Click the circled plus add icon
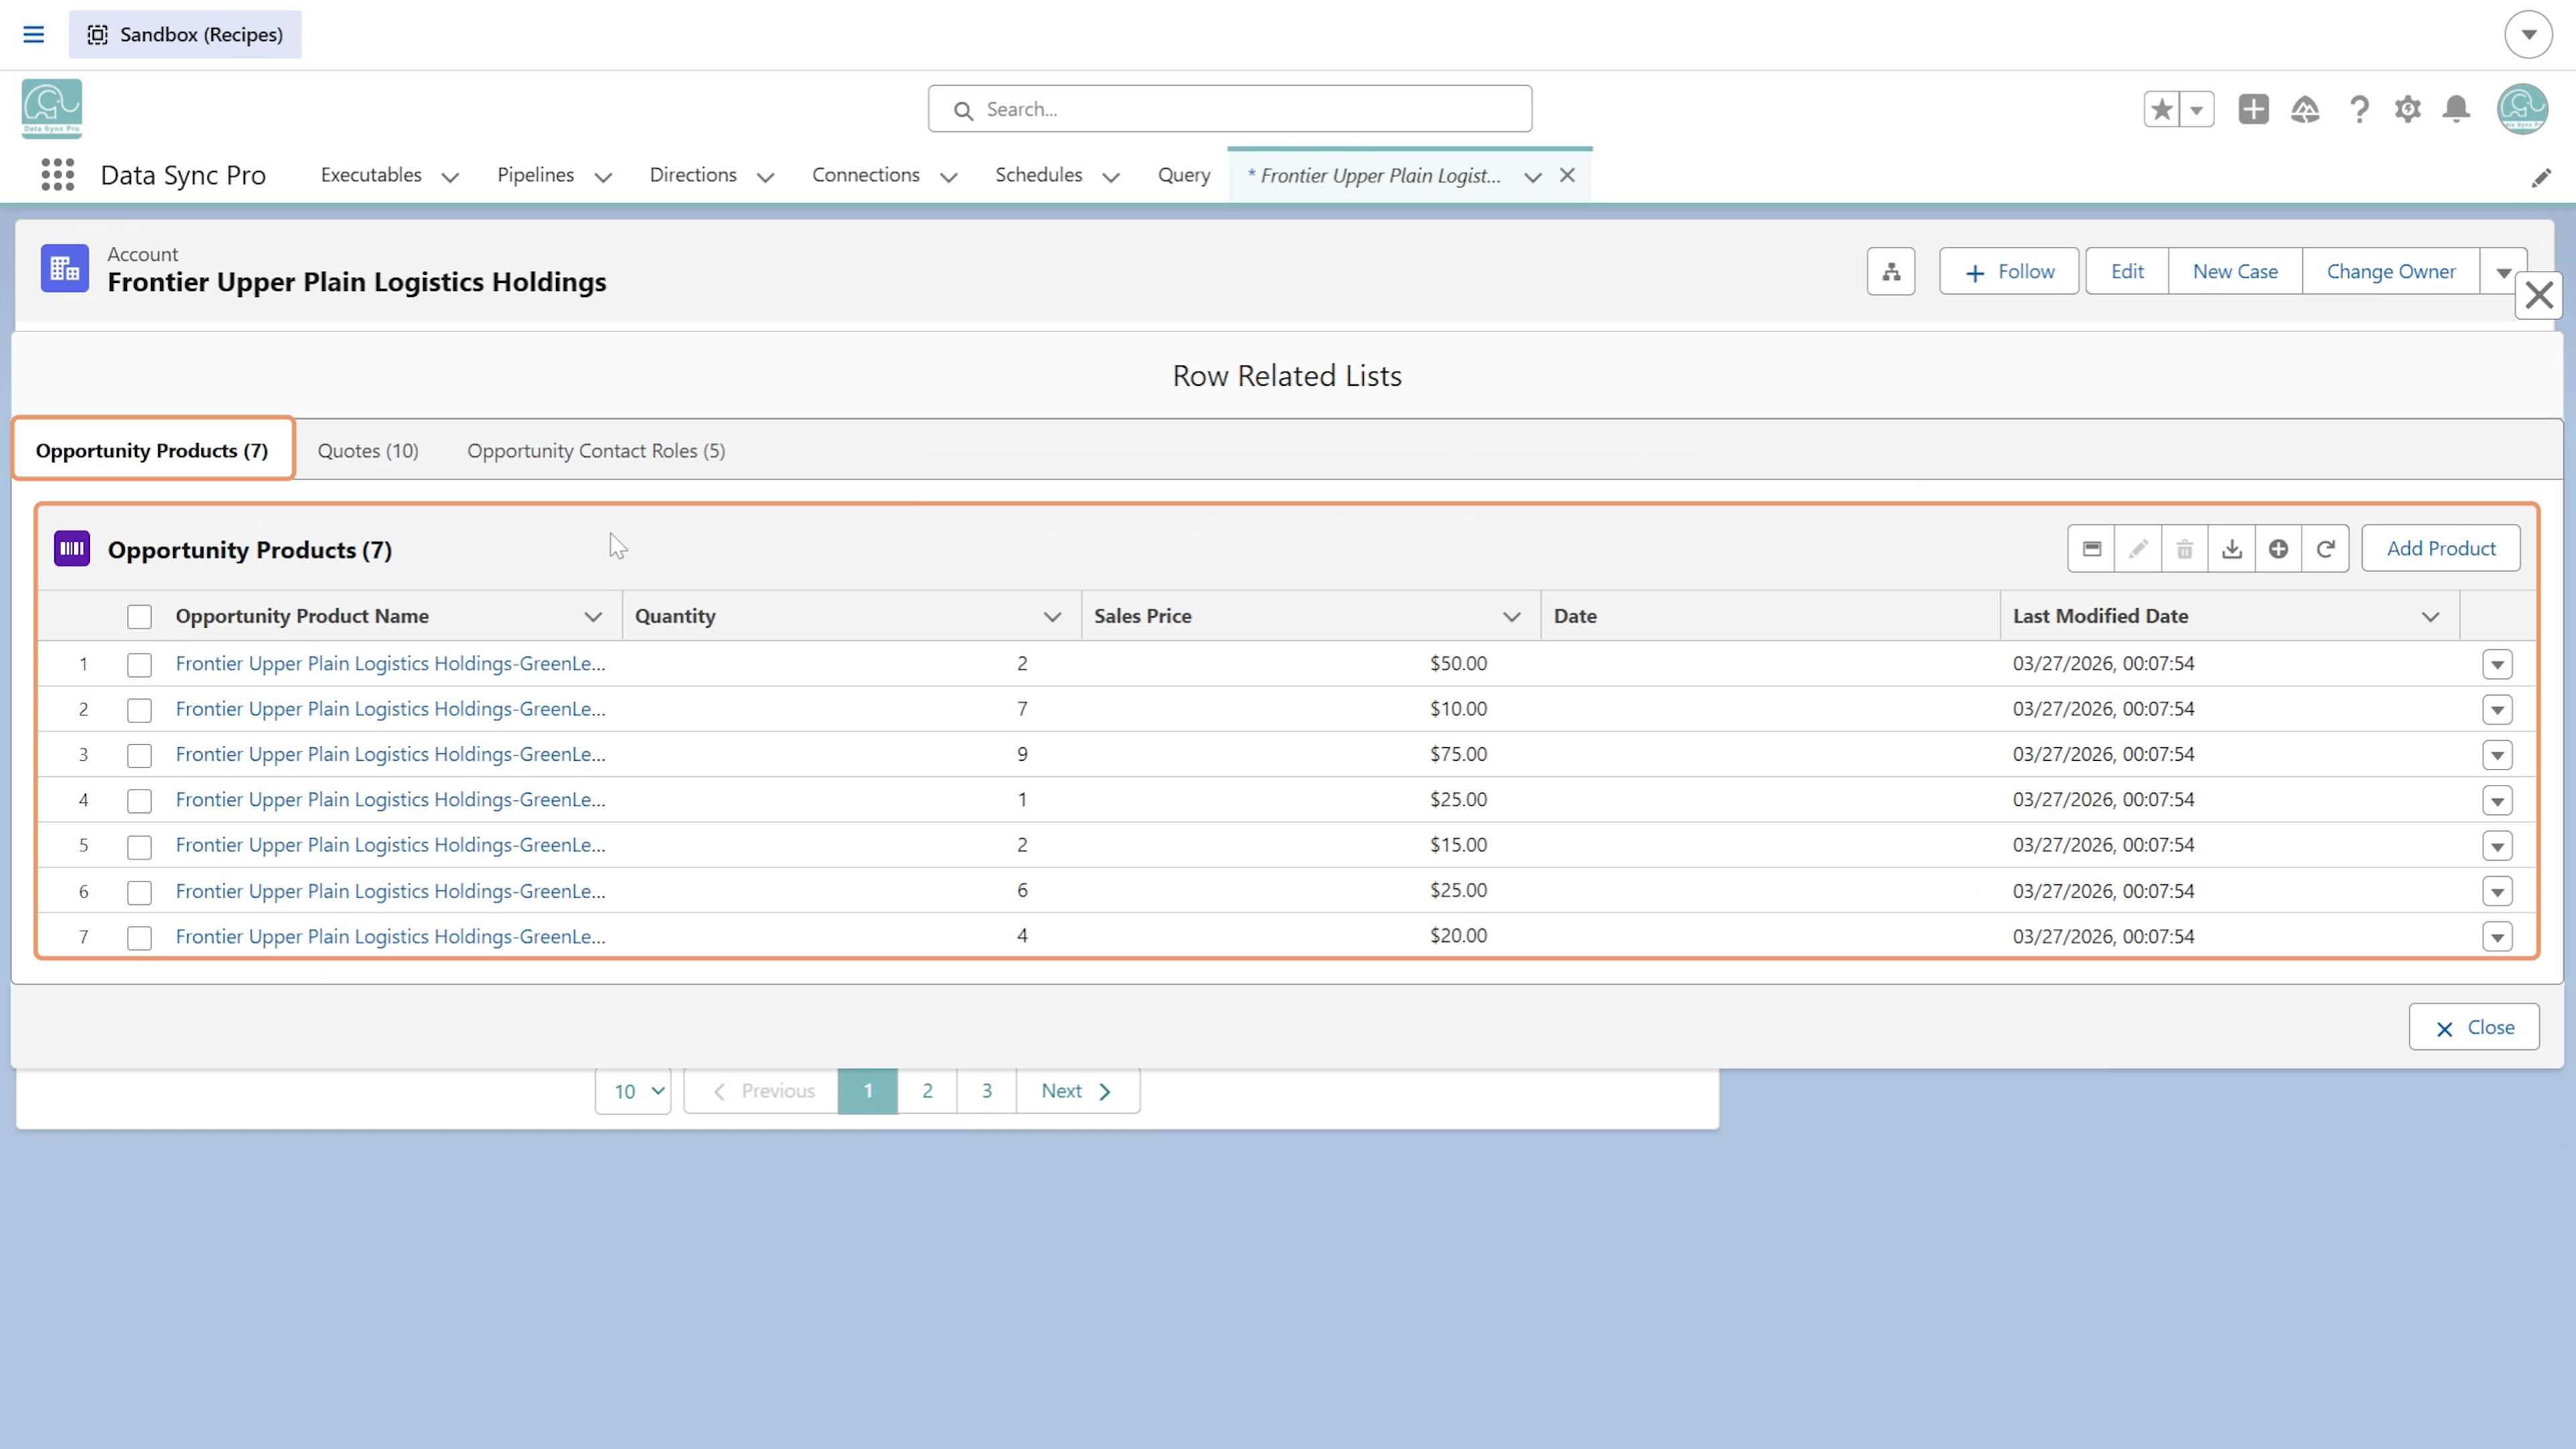 (x=2279, y=548)
